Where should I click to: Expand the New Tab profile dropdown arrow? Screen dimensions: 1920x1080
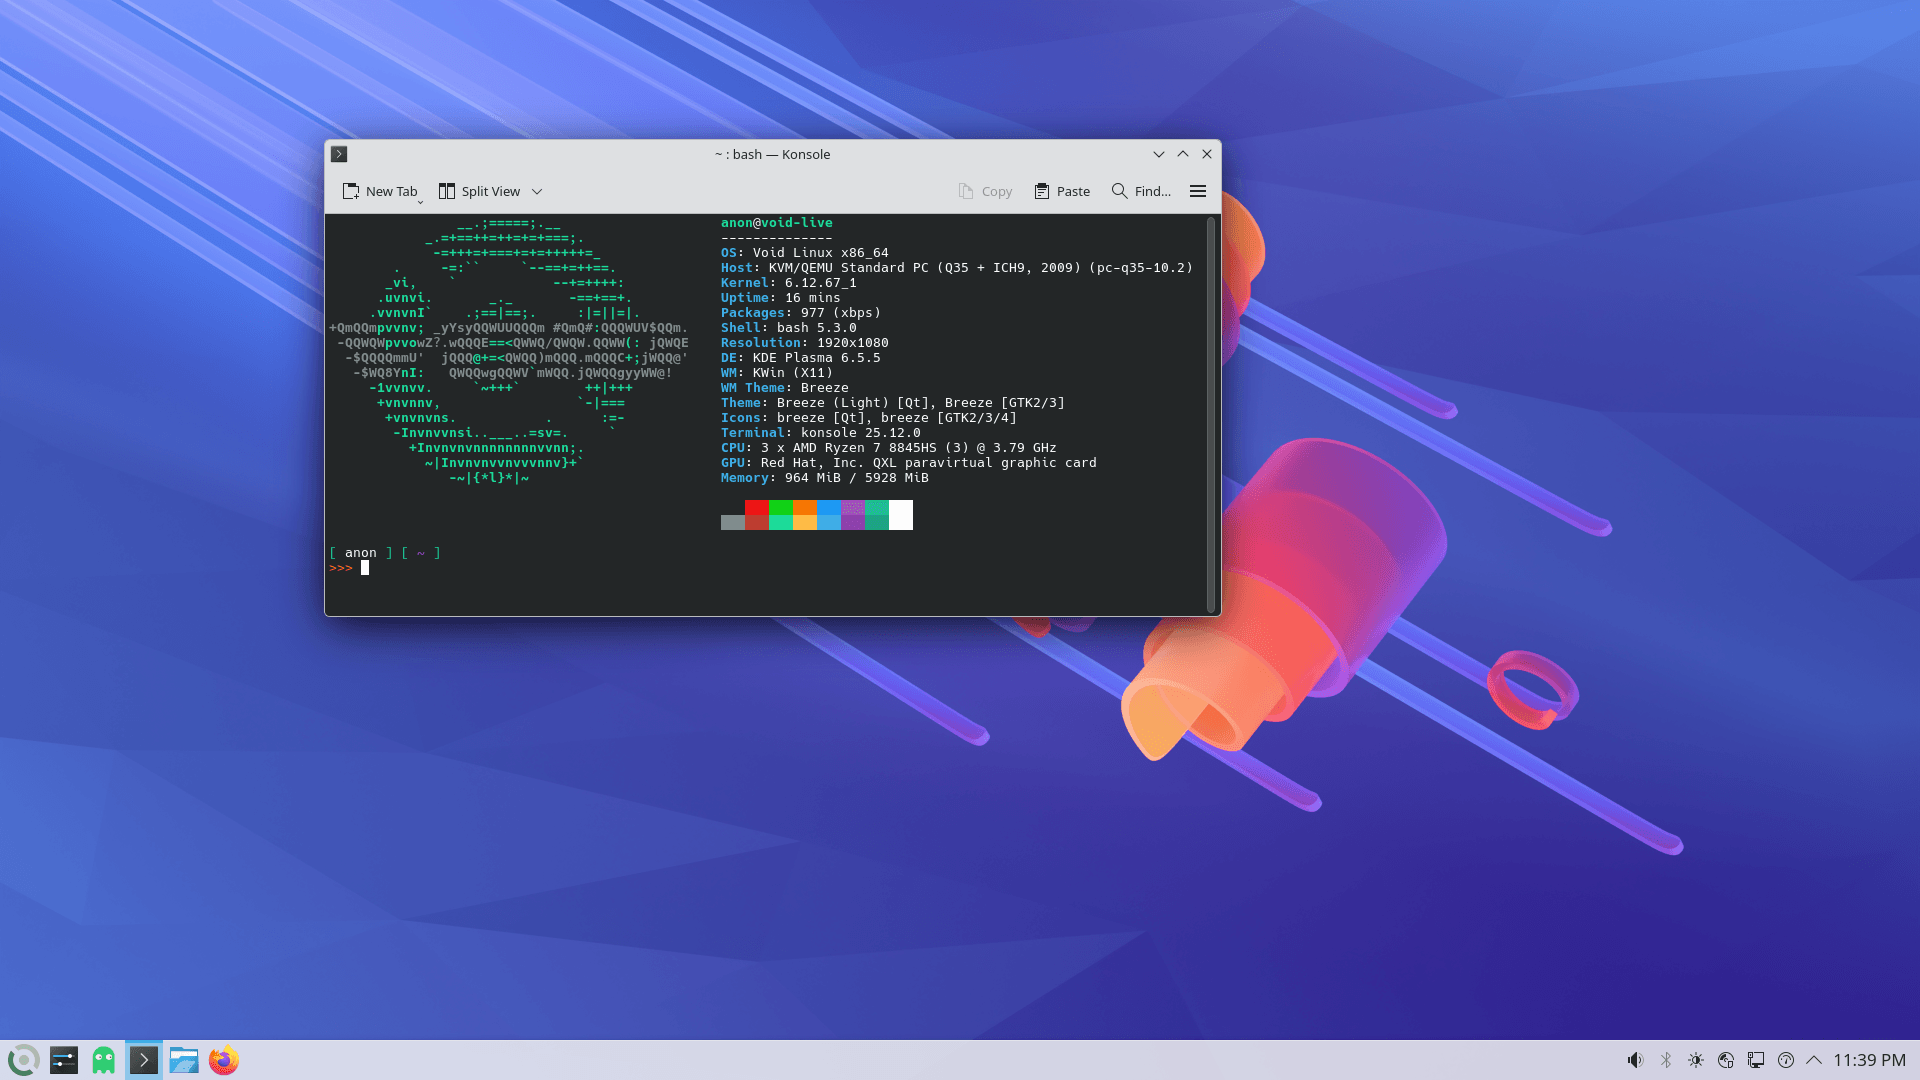pyautogui.click(x=420, y=202)
